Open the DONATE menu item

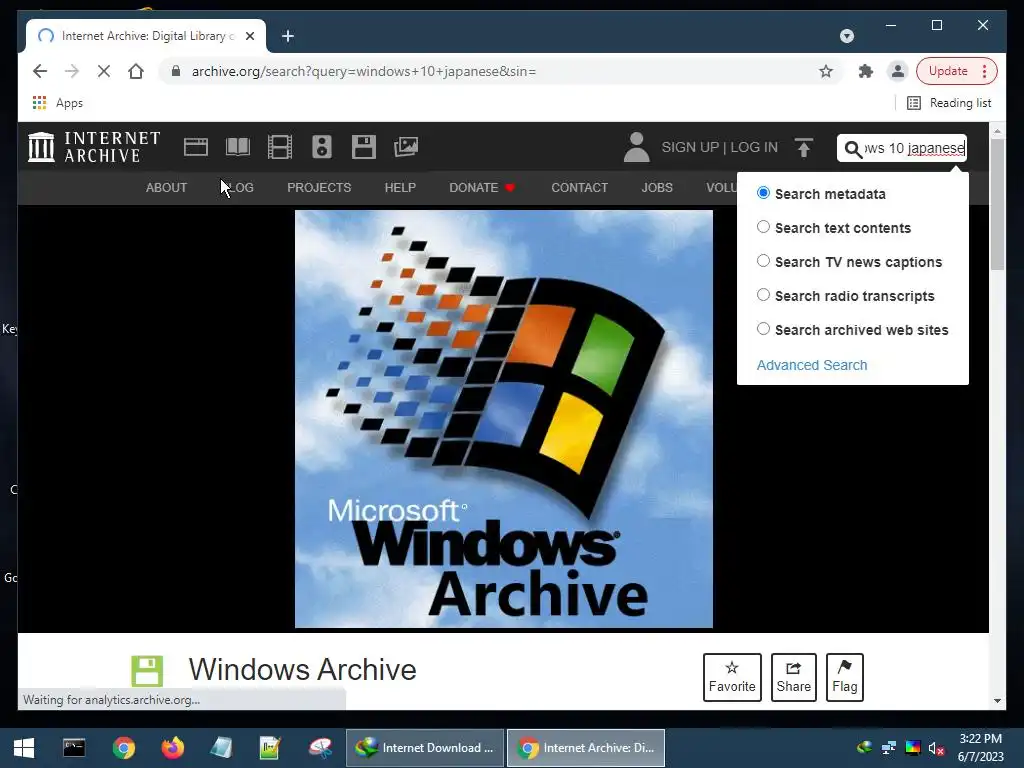tap(482, 187)
